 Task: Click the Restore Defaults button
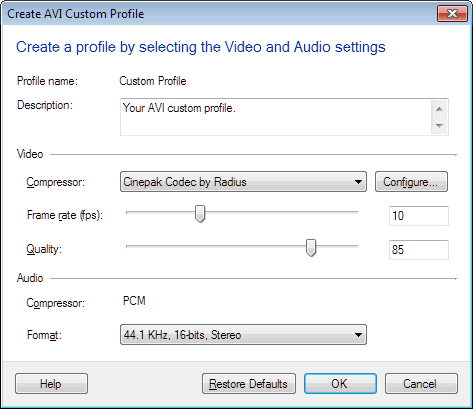(x=249, y=384)
